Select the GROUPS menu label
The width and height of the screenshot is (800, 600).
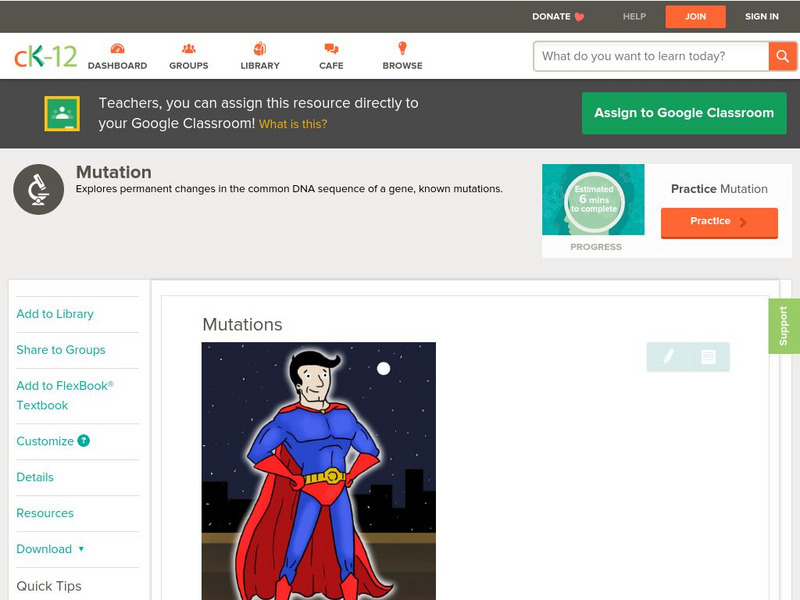(x=189, y=66)
